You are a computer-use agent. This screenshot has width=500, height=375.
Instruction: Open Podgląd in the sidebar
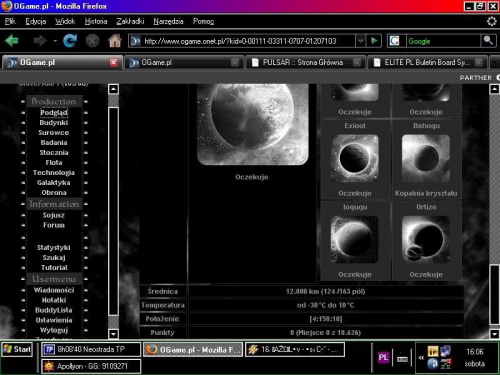click(x=54, y=113)
